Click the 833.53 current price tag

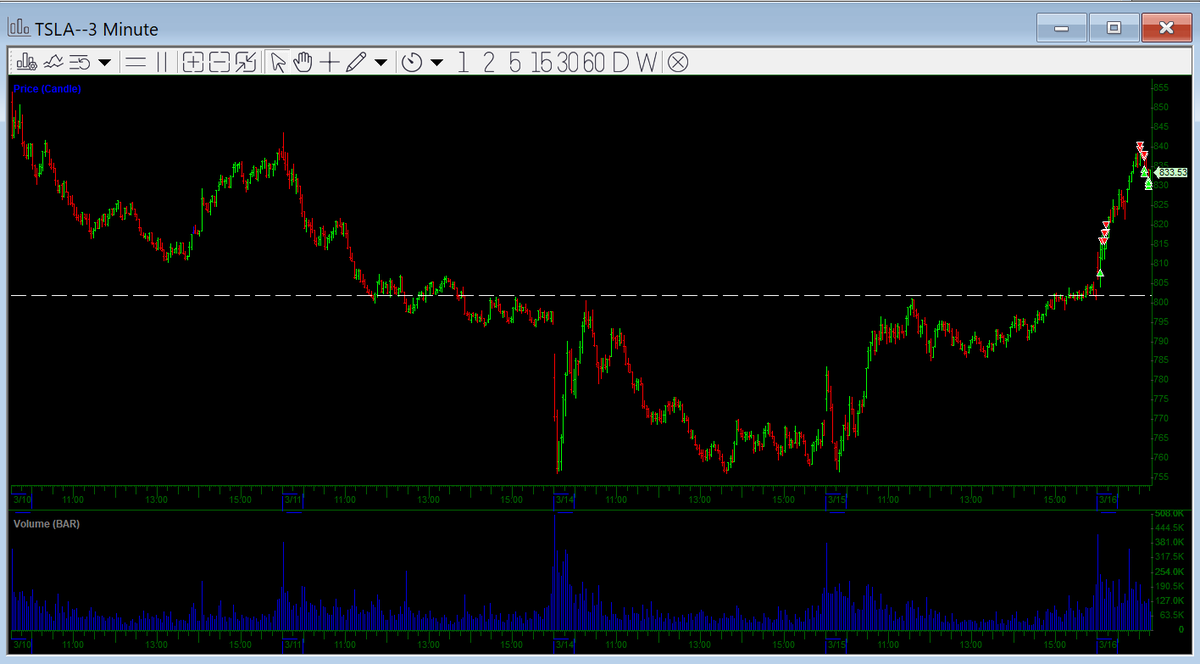tap(1171, 173)
